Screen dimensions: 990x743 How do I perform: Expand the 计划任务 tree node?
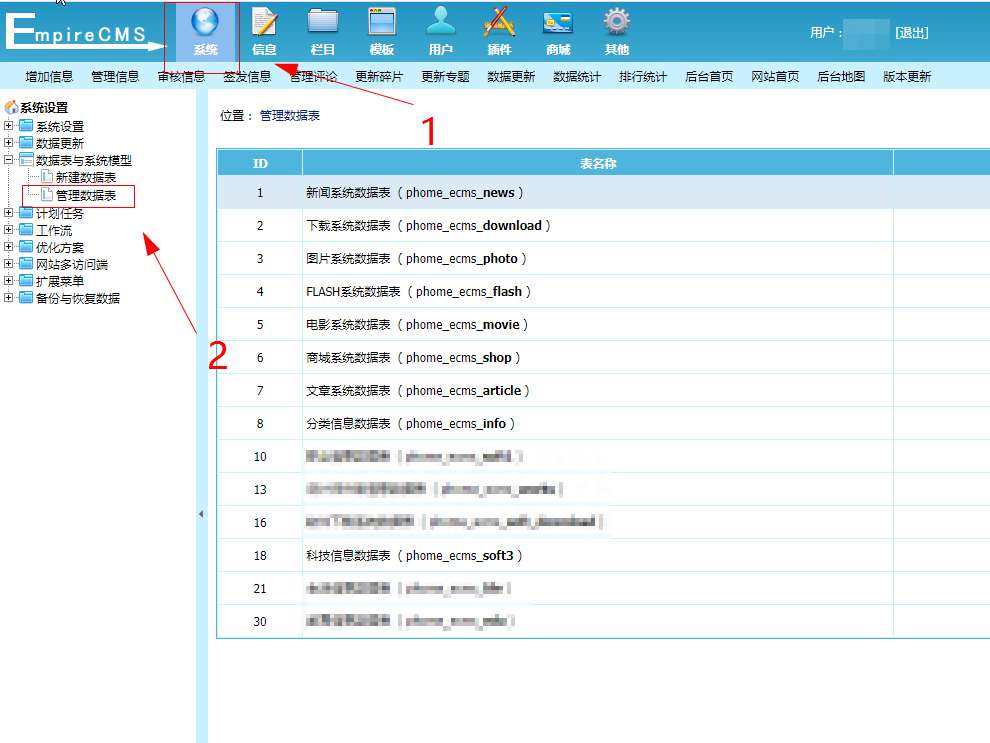[x=9, y=213]
